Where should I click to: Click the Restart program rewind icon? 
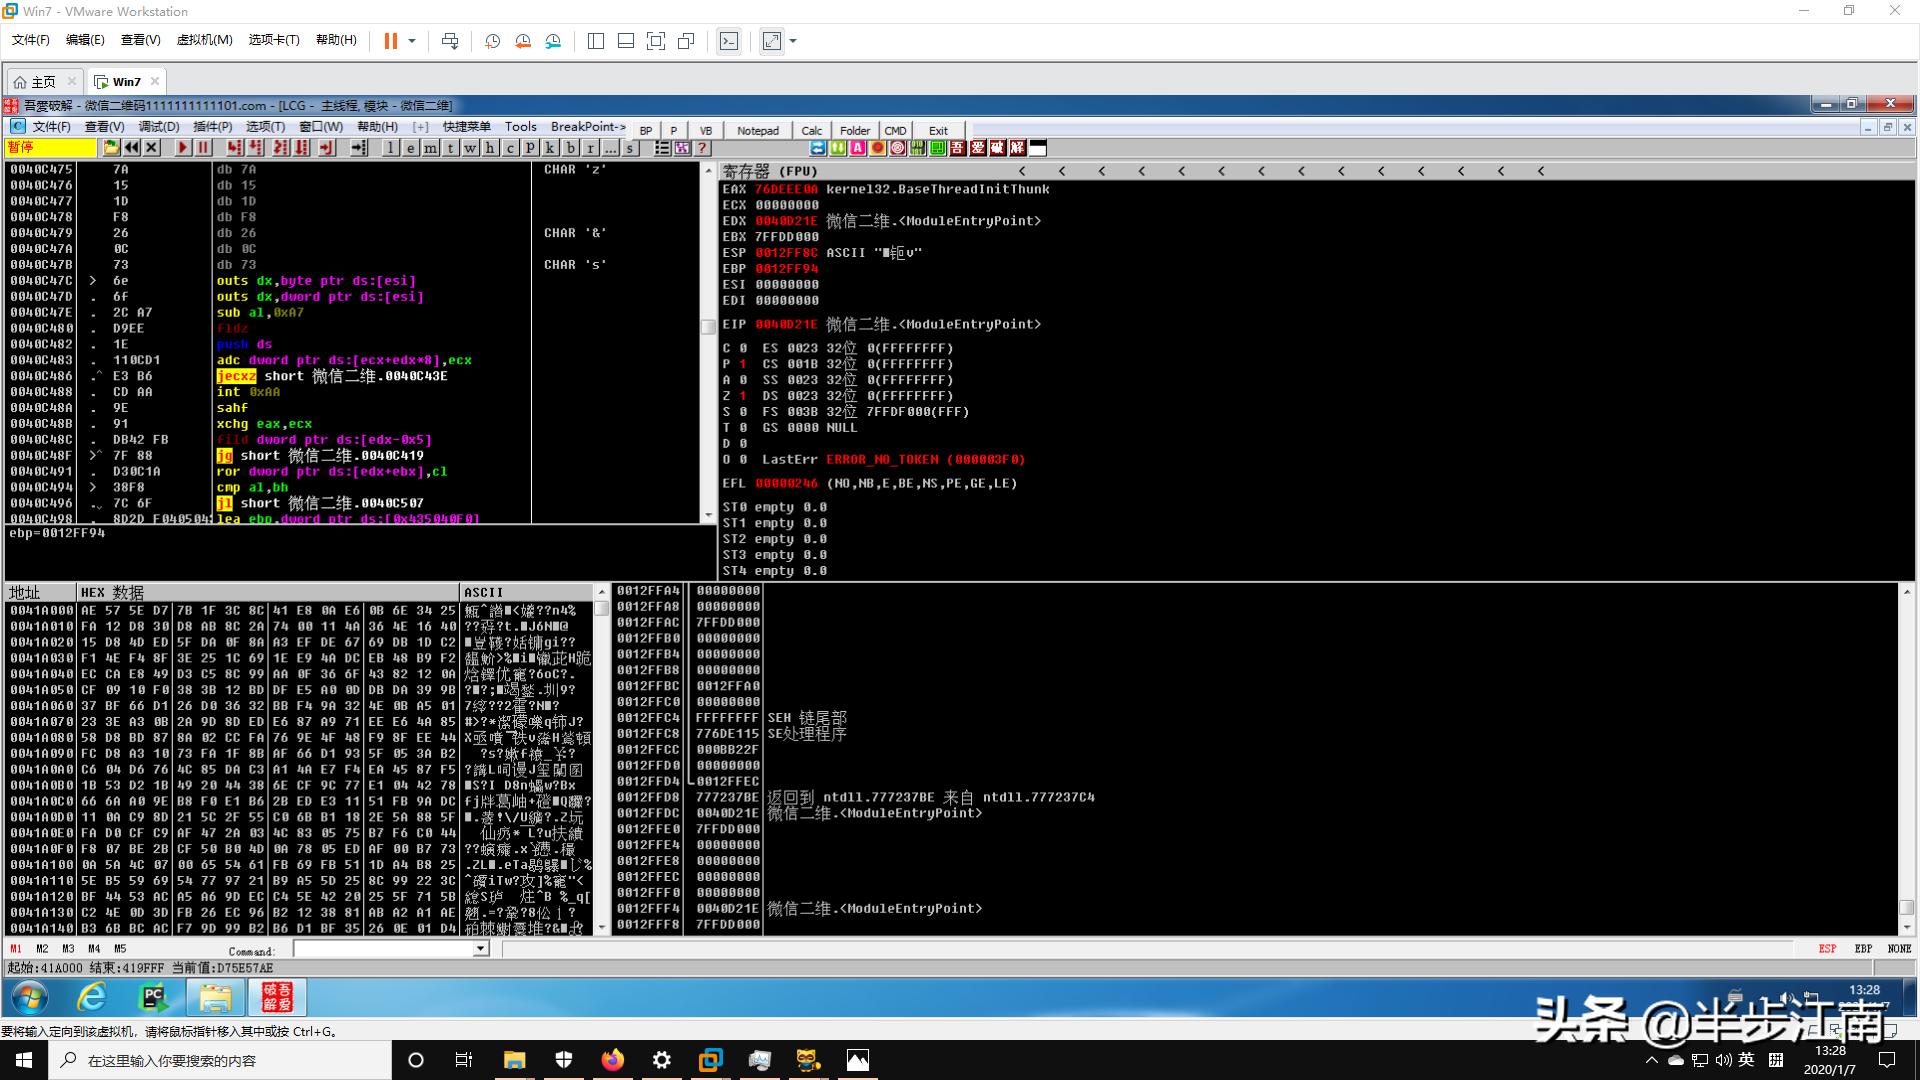point(132,148)
